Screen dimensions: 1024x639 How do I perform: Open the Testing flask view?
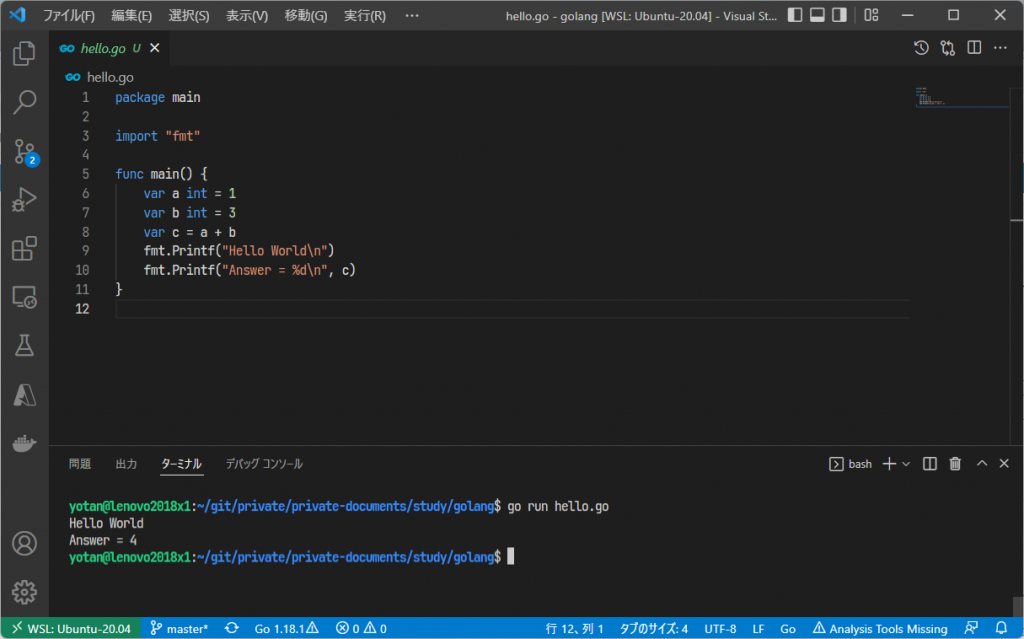pos(24,346)
